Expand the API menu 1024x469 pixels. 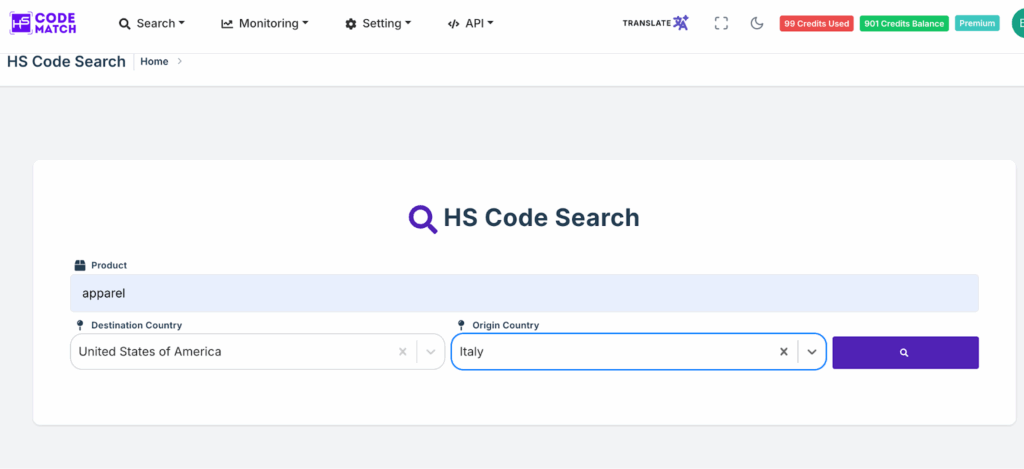(x=470, y=23)
